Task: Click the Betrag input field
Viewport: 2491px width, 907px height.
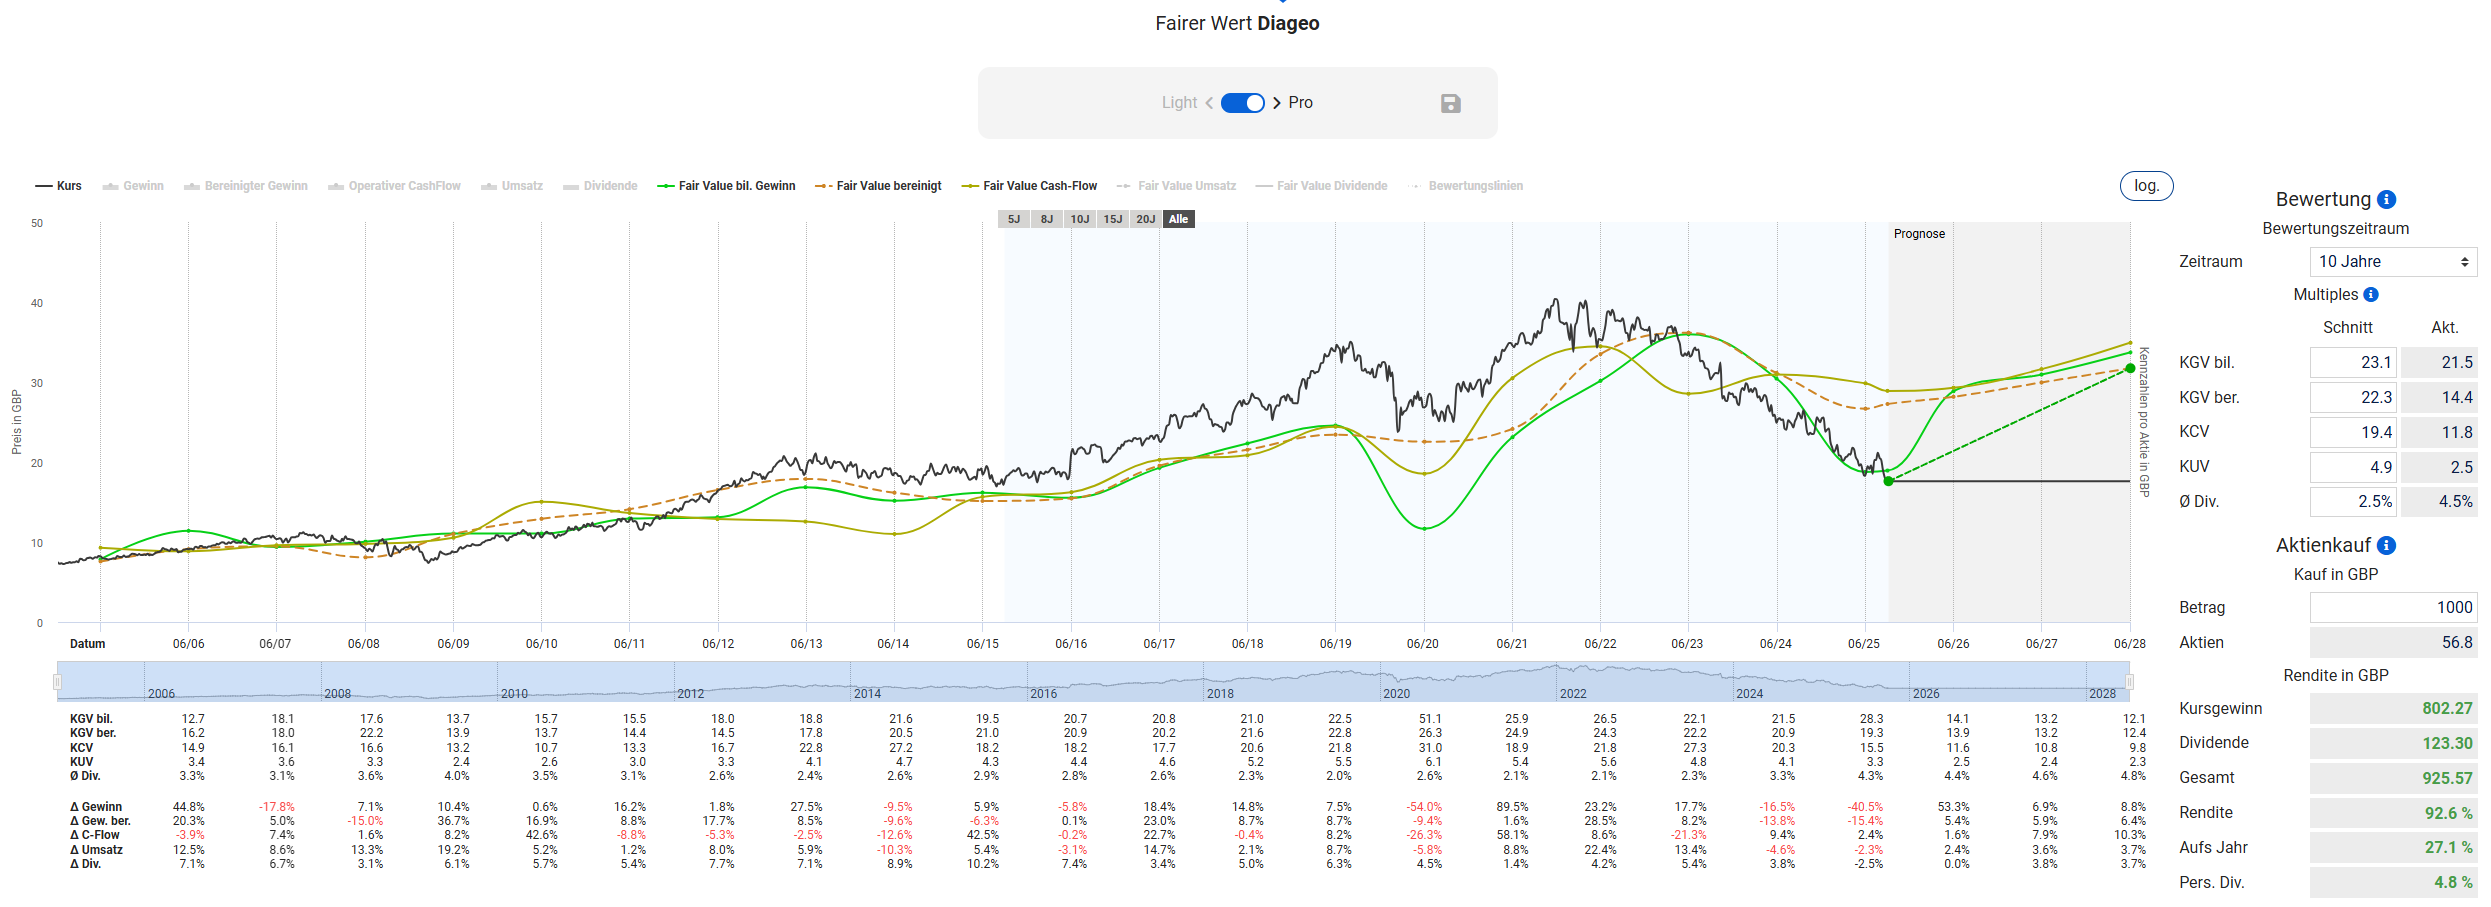Action: [x=2392, y=607]
